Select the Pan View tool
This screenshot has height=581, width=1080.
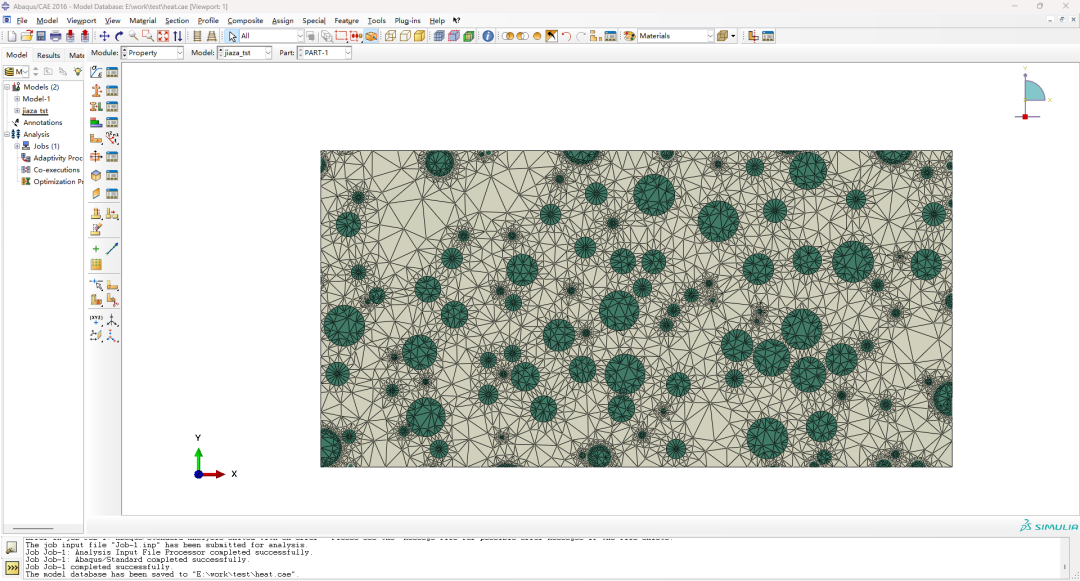(104, 36)
